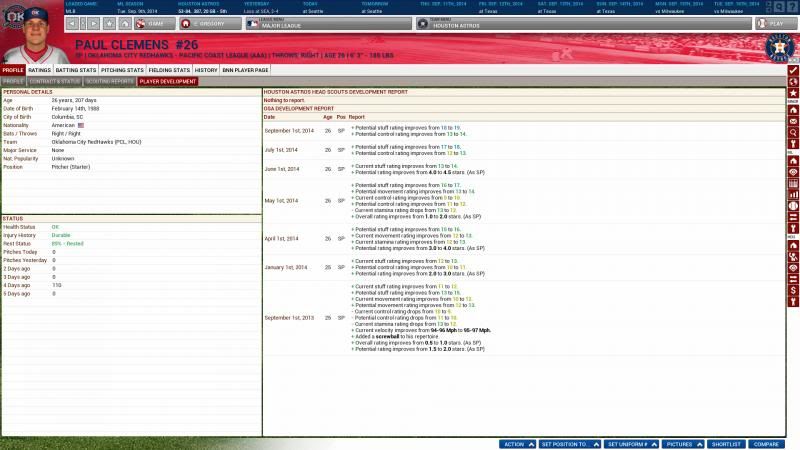Image resolution: width=800 pixels, height=450 pixels.
Task: Switch to the Batting Stats tab
Action: [x=76, y=70]
